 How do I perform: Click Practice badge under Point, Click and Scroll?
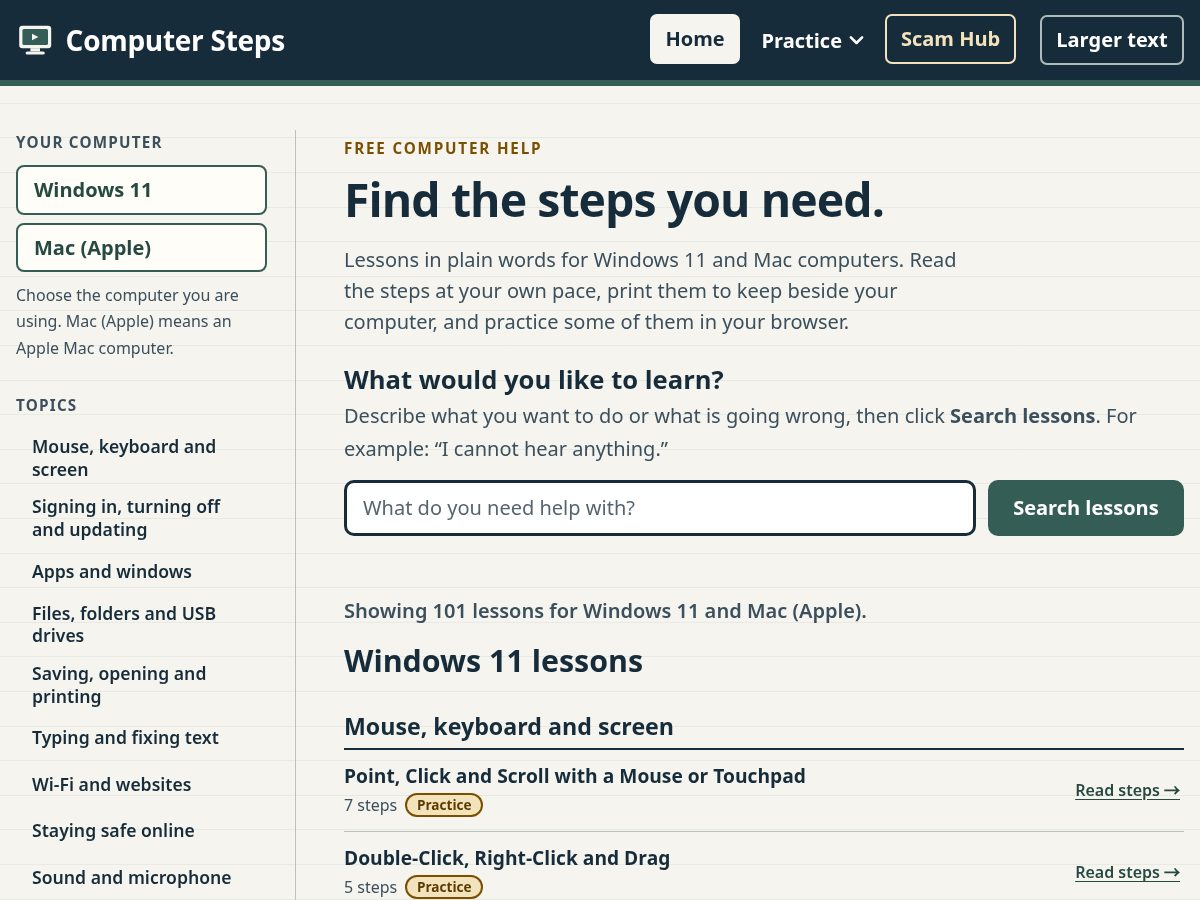[444, 805]
